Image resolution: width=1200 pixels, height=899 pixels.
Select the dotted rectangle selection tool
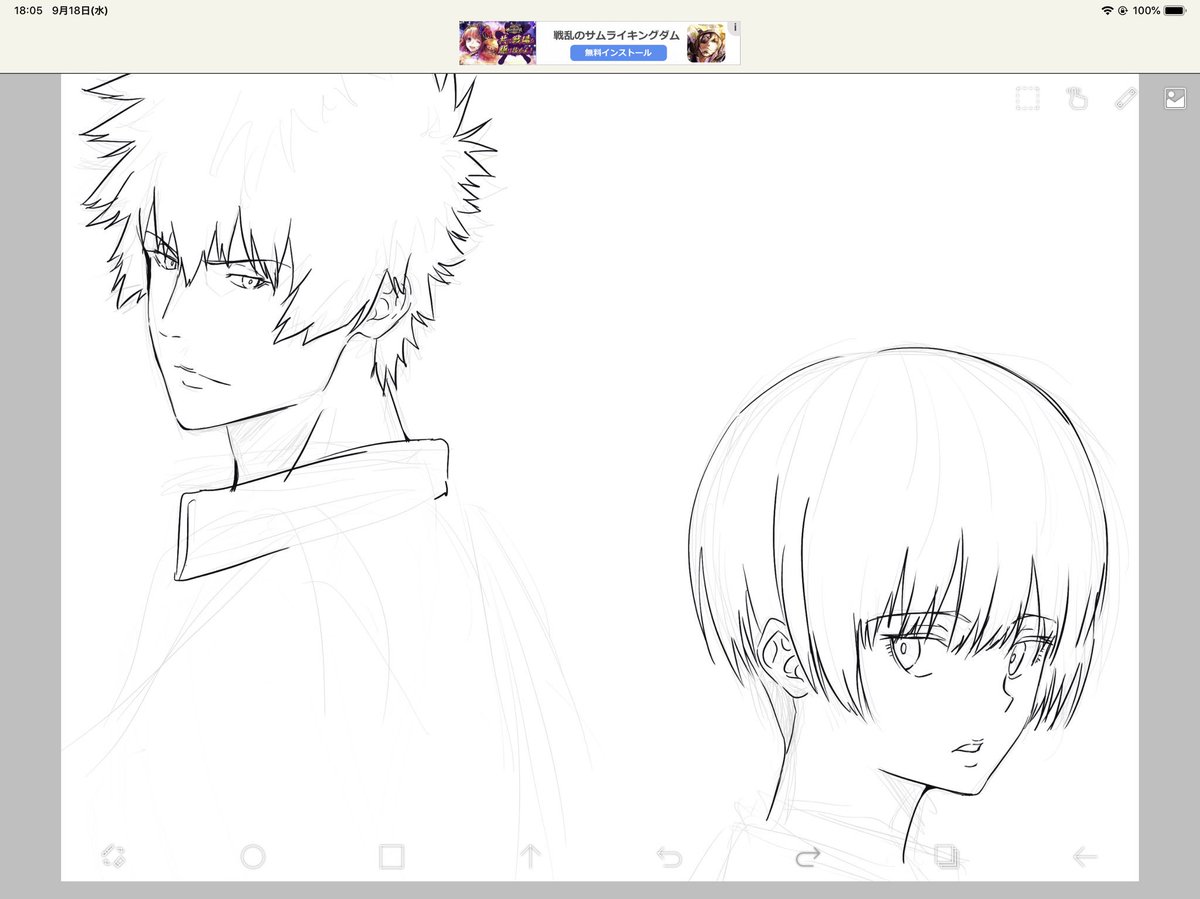point(1028,98)
